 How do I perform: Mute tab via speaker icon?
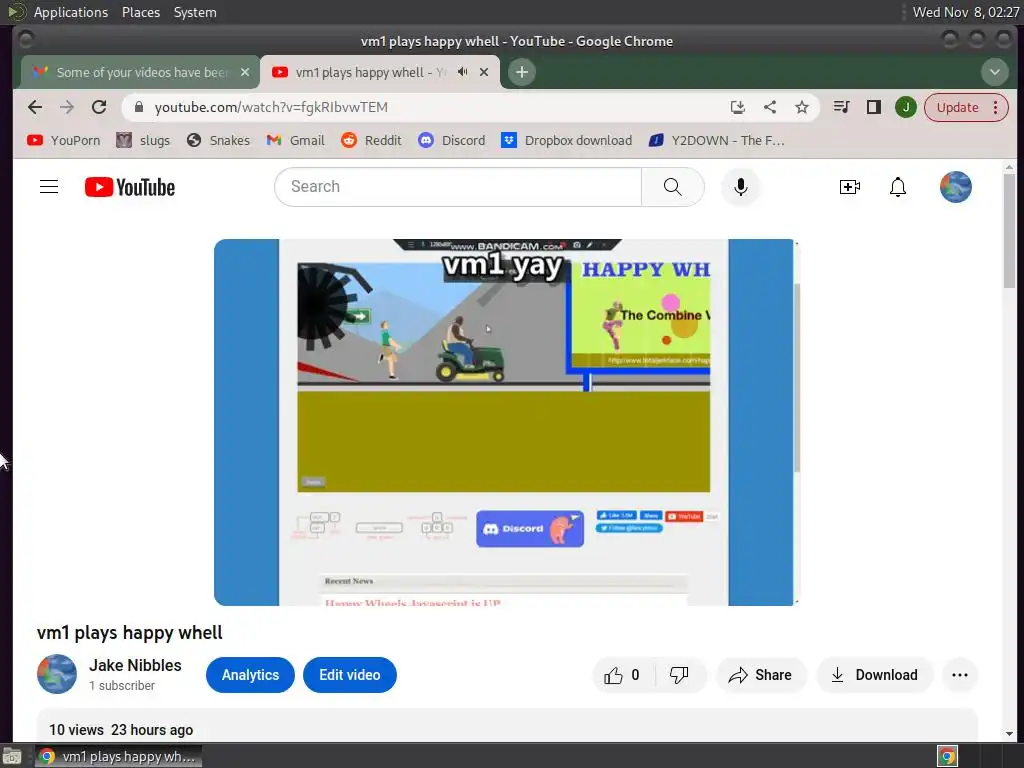(462, 72)
